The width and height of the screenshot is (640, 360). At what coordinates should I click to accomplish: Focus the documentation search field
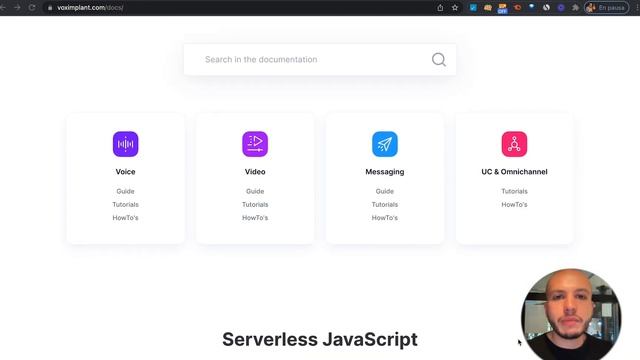click(320, 60)
